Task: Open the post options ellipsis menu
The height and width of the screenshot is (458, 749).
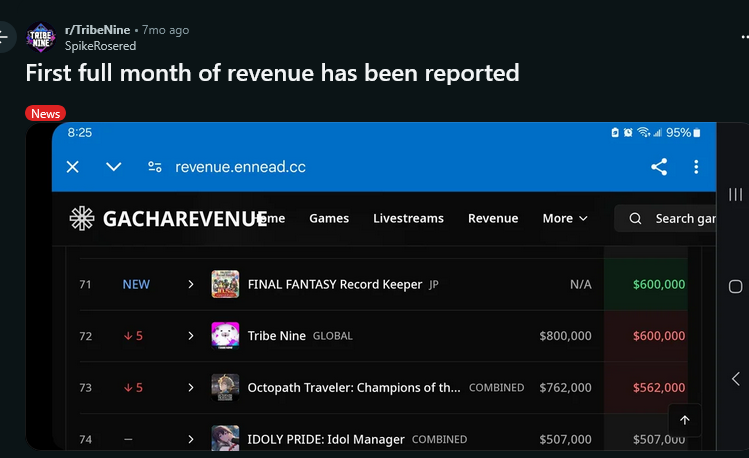Action: [x=745, y=37]
